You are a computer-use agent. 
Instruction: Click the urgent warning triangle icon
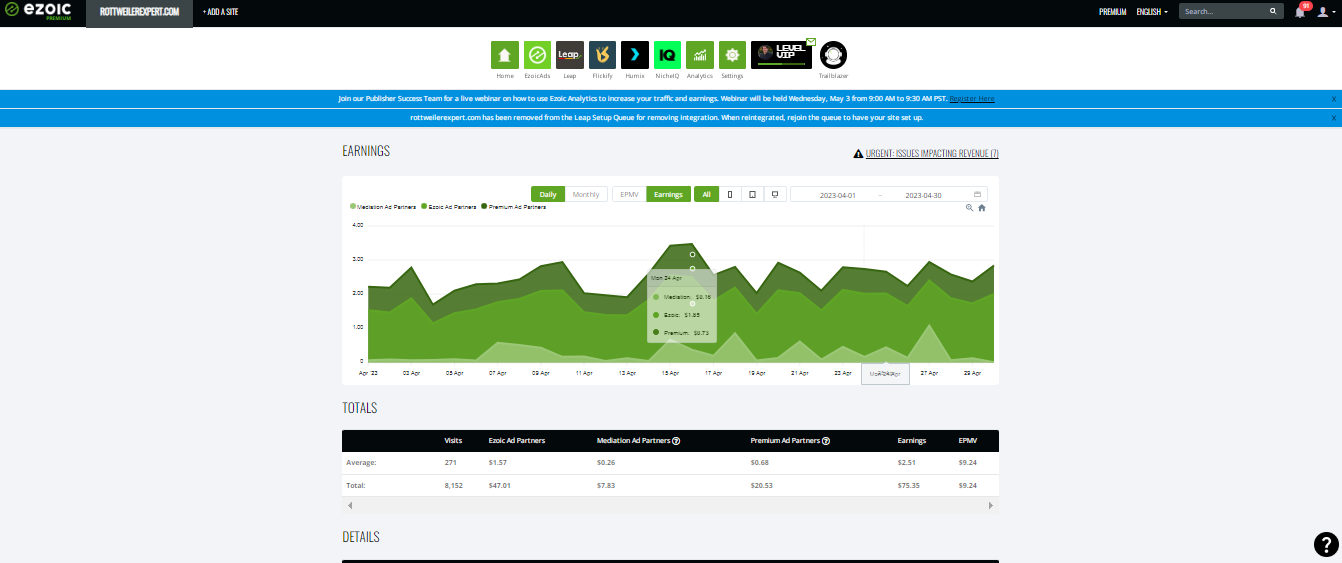(x=858, y=154)
